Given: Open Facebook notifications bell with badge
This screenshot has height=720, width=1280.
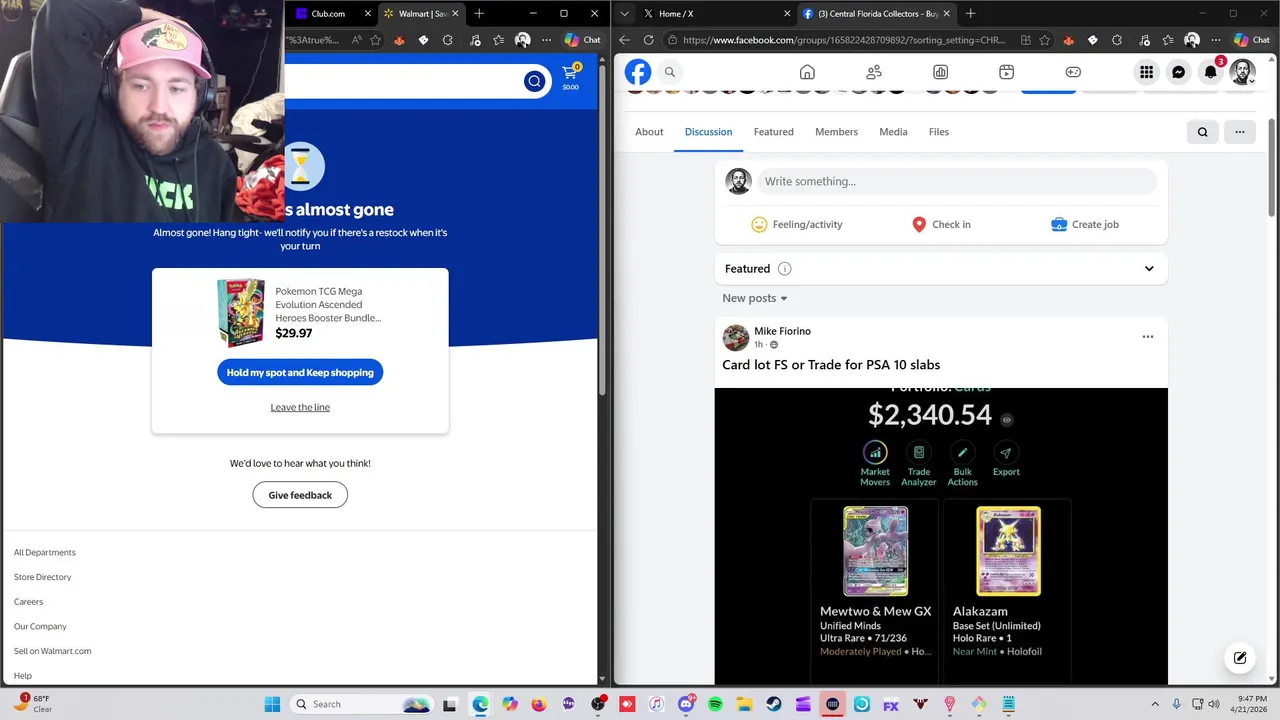Looking at the screenshot, I should [1211, 72].
